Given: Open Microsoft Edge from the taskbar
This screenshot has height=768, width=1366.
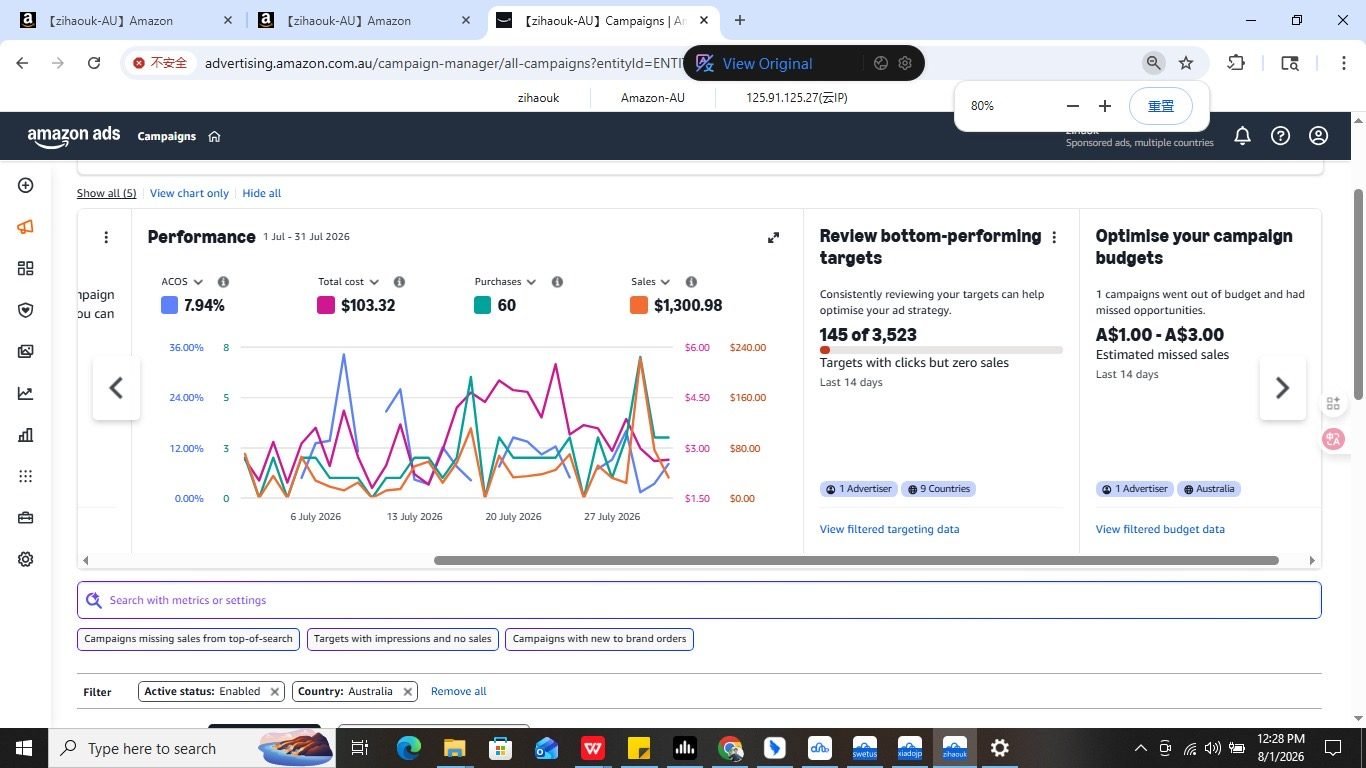Looking at the screenshot, I should click(409, 748).
